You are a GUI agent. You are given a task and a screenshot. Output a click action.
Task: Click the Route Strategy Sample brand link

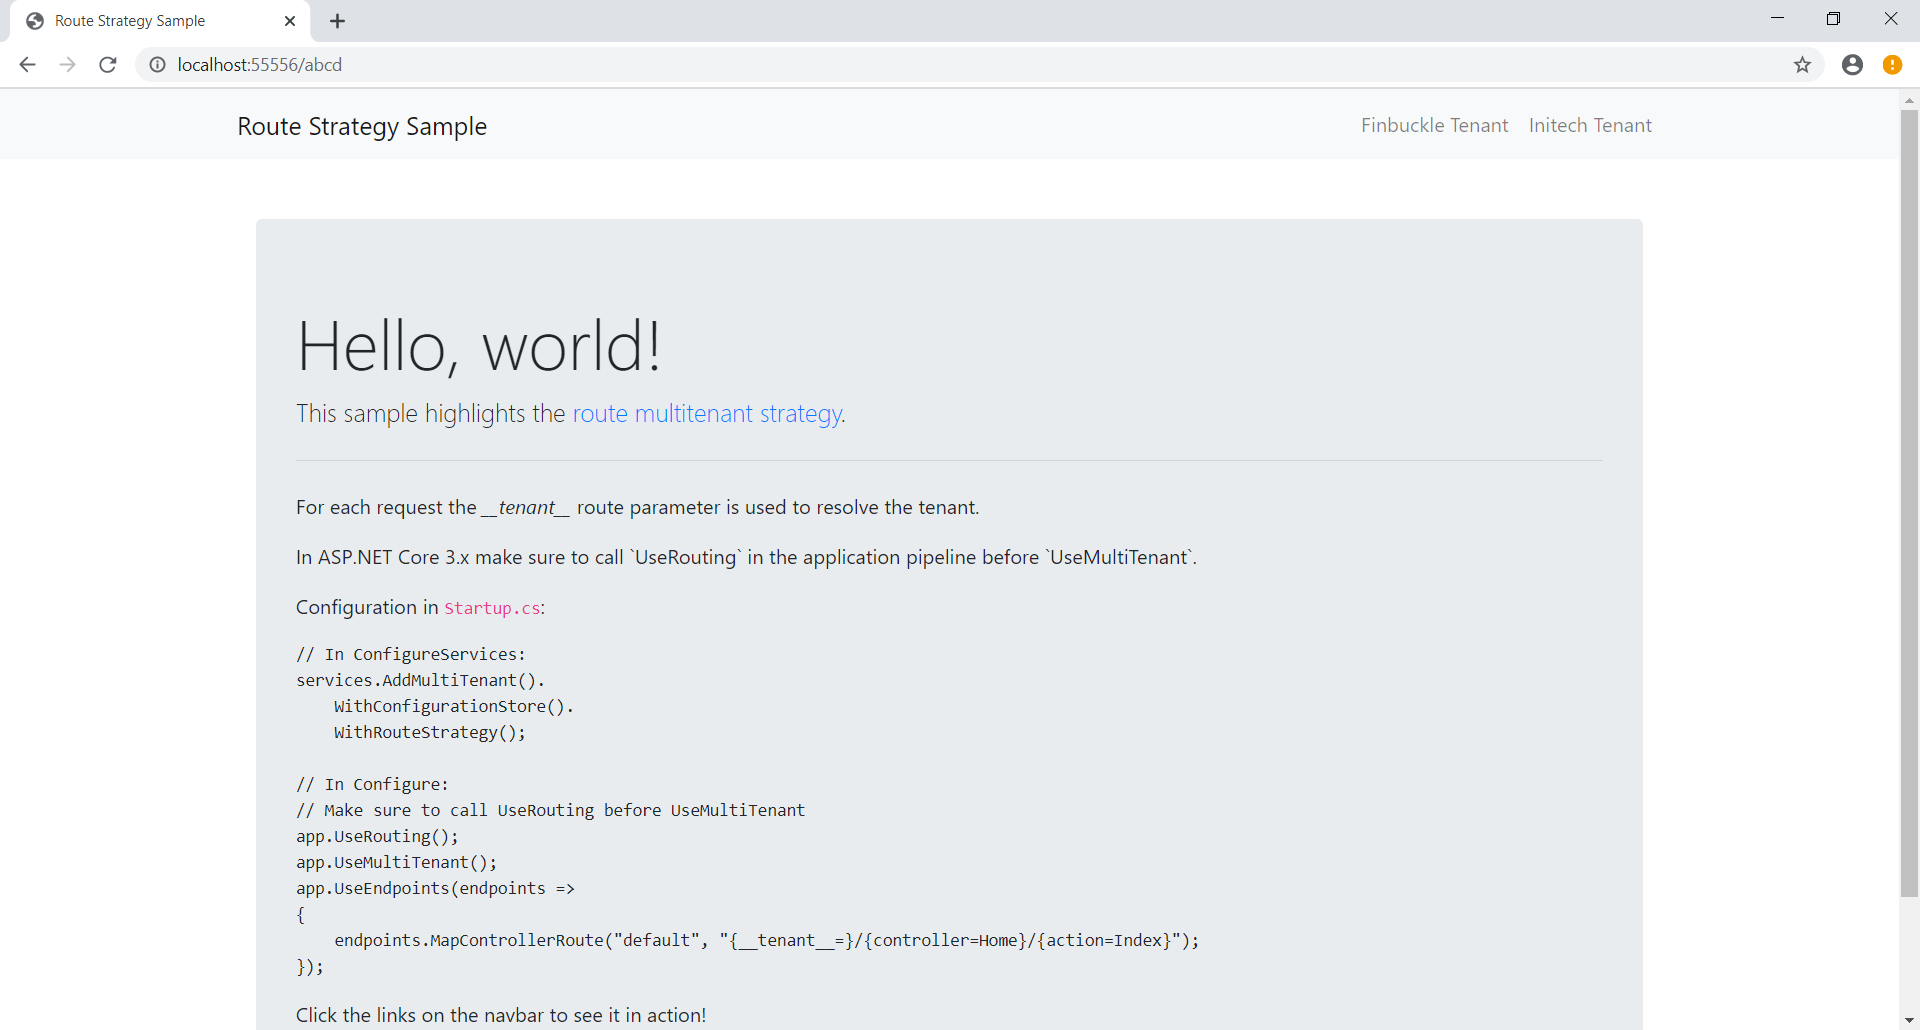pos(362,127)
